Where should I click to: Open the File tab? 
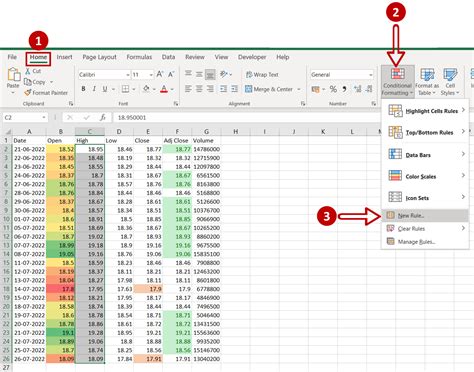(12, 57)
